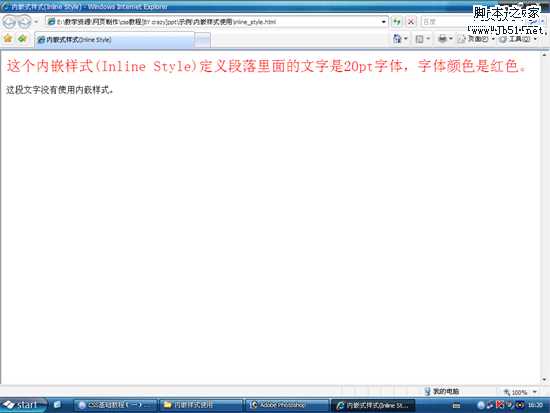Expand the Feeds dropdown arrow
This screenshot has height=413, width=550.
pyautogui.click(x=428, y=39)
